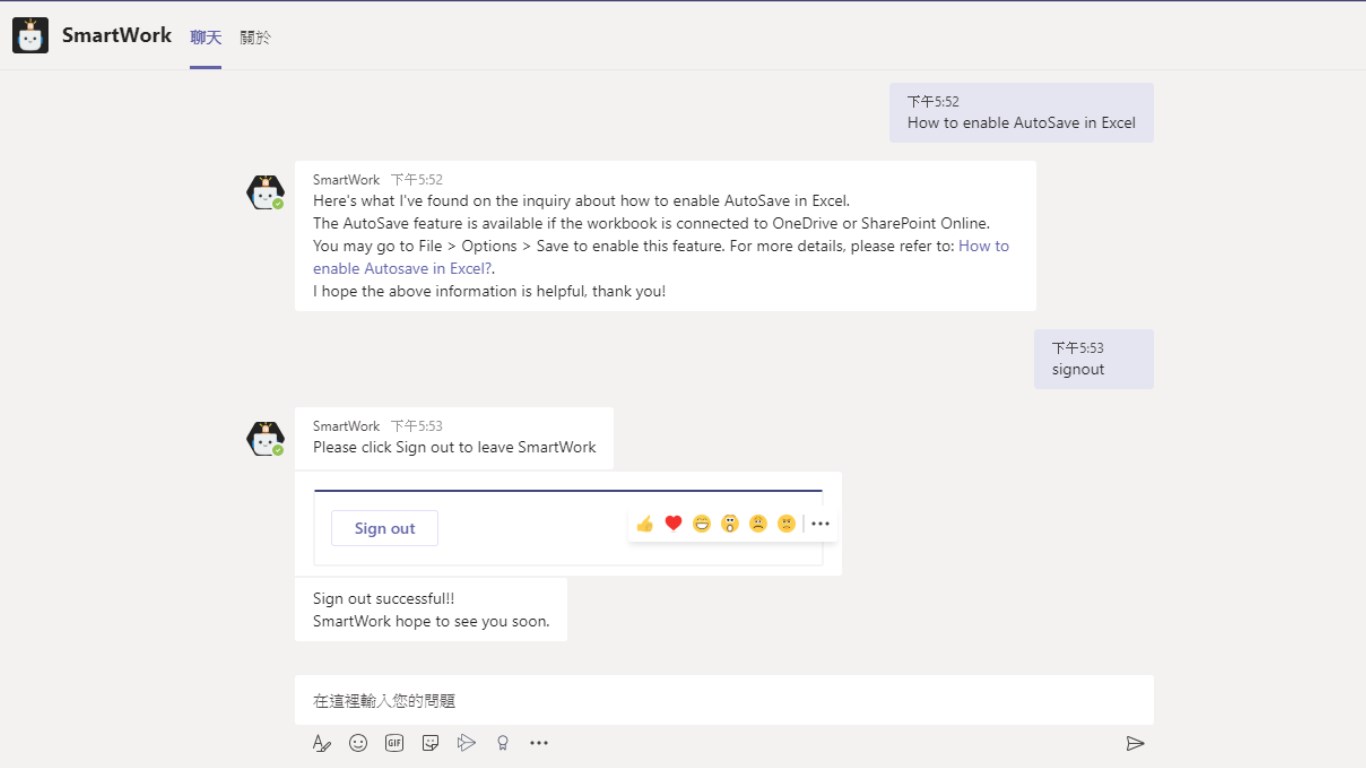React with the surprised face emoji

(730, 524)
